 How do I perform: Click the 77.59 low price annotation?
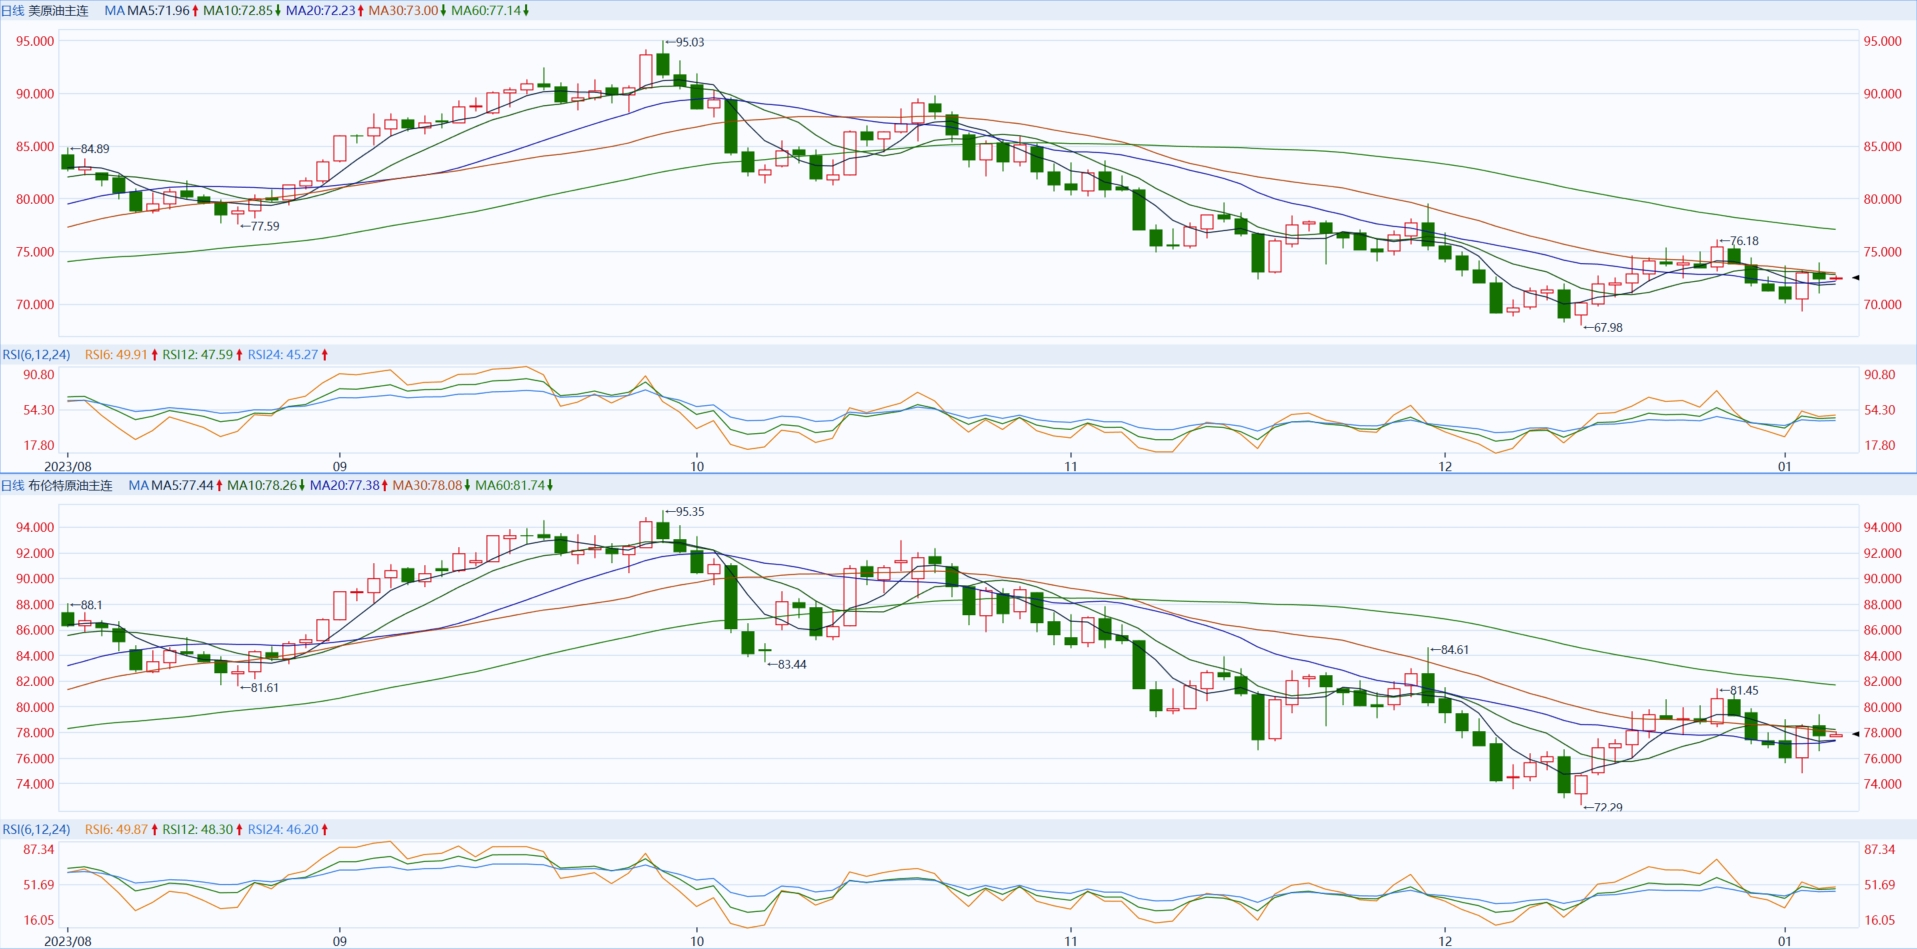tap(260, 227)
